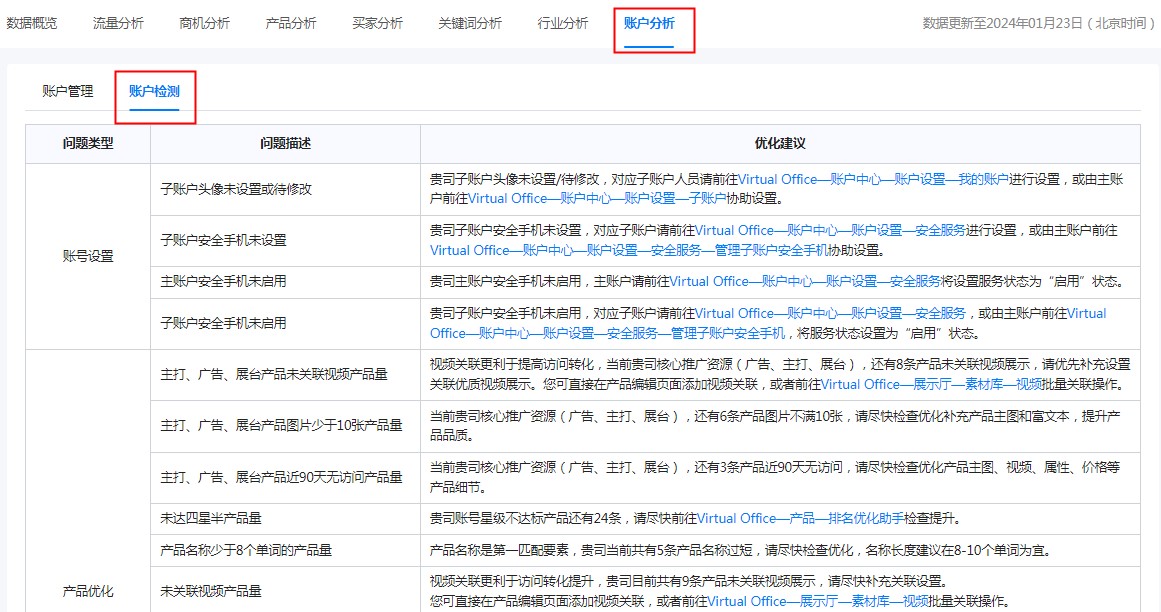Screen dimensions: 1161x612
Task: Select the 买家分析 tab
Action: coord(376,20)
